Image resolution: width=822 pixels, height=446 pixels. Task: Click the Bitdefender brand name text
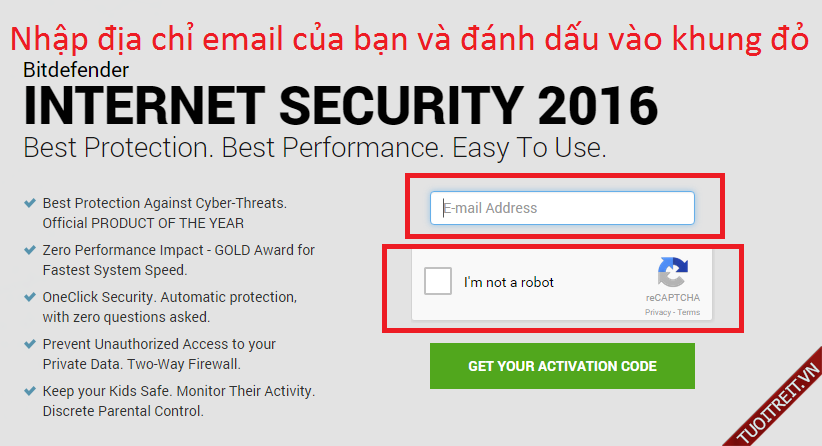tap(76, 71)
